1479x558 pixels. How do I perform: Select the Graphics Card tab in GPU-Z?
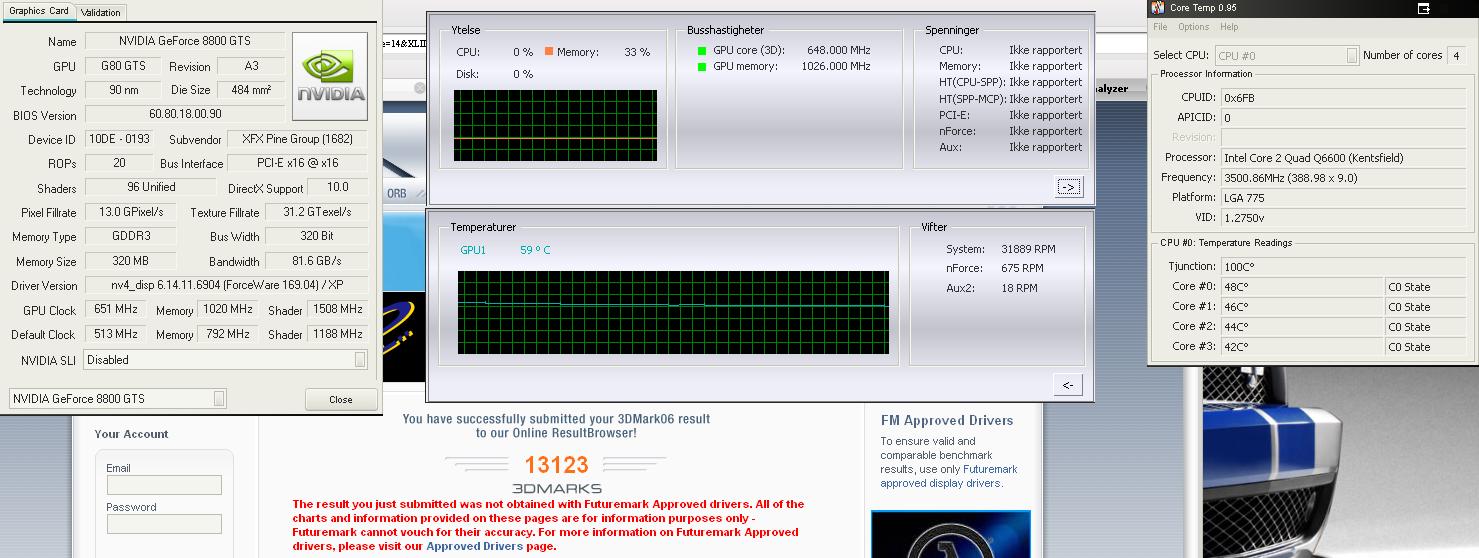click(x=39, y=11)
